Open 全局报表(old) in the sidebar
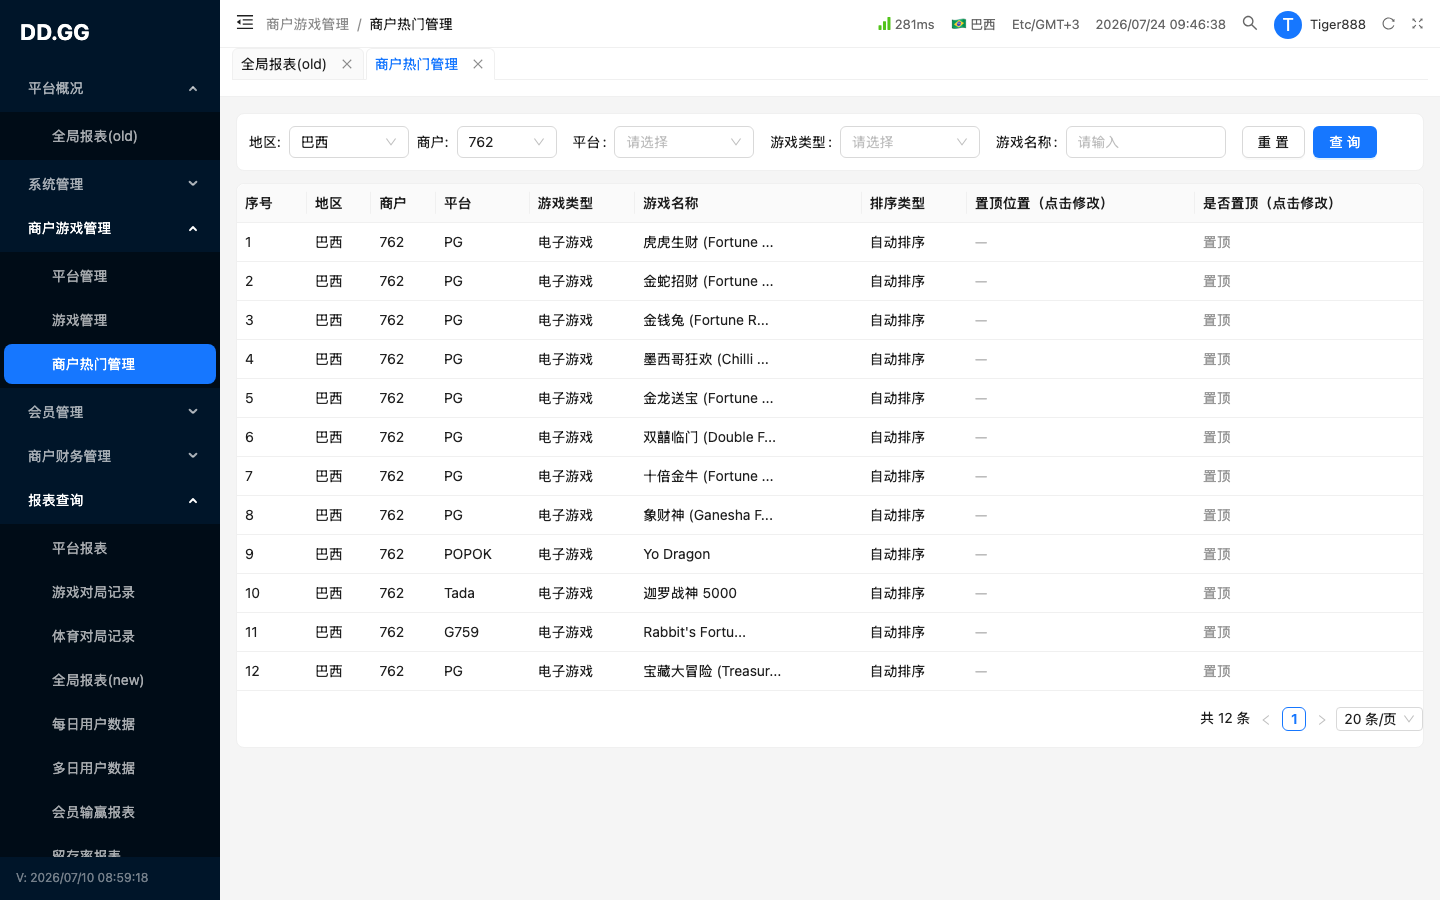The height and width of the screenshot is (900, 1440). [110, 136]
